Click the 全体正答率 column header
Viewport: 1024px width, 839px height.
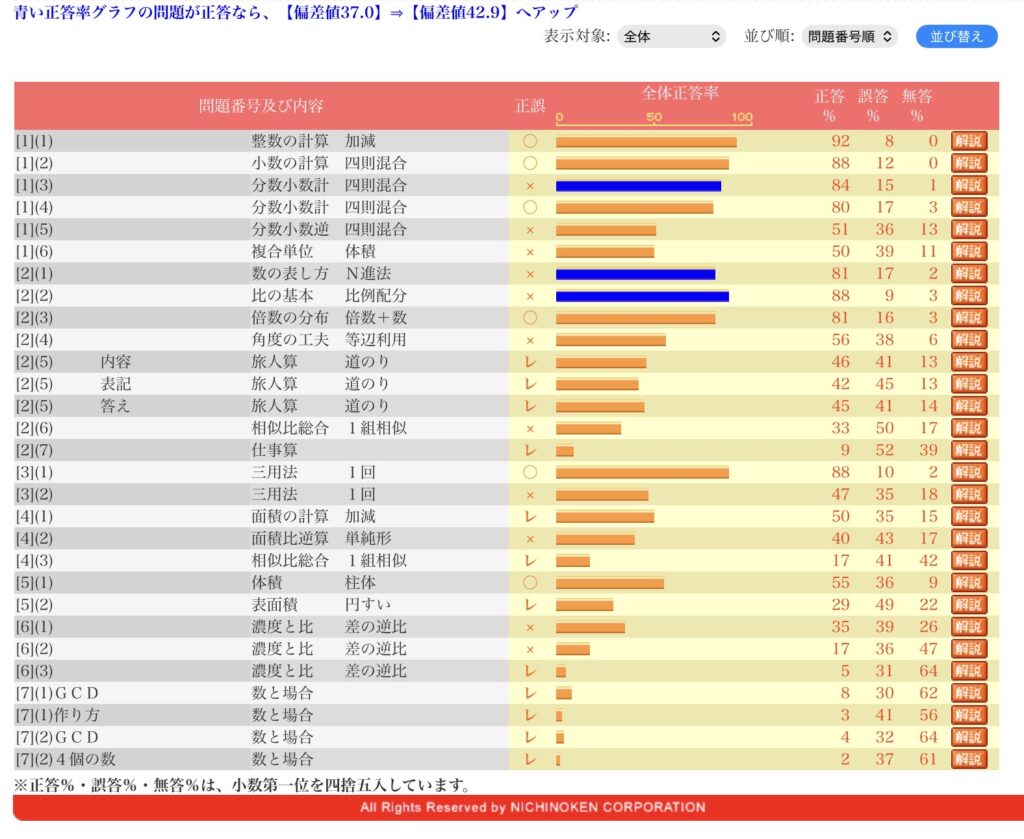click(680, 93)
